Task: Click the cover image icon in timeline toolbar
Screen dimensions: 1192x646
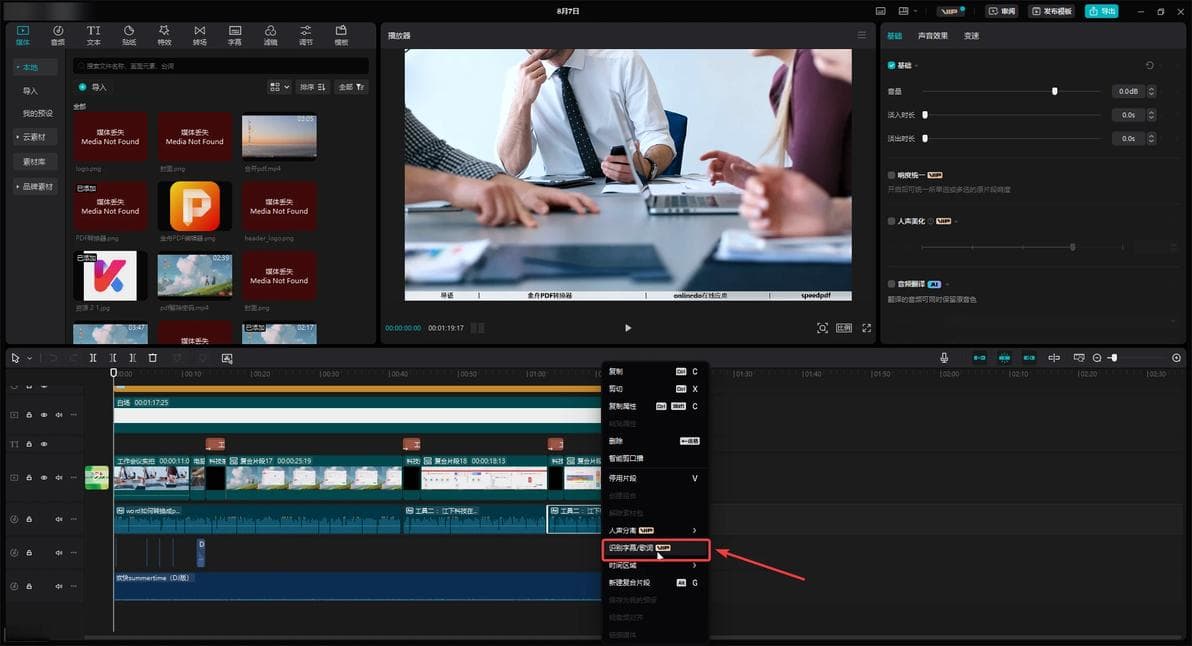Action: pos(227,358)
